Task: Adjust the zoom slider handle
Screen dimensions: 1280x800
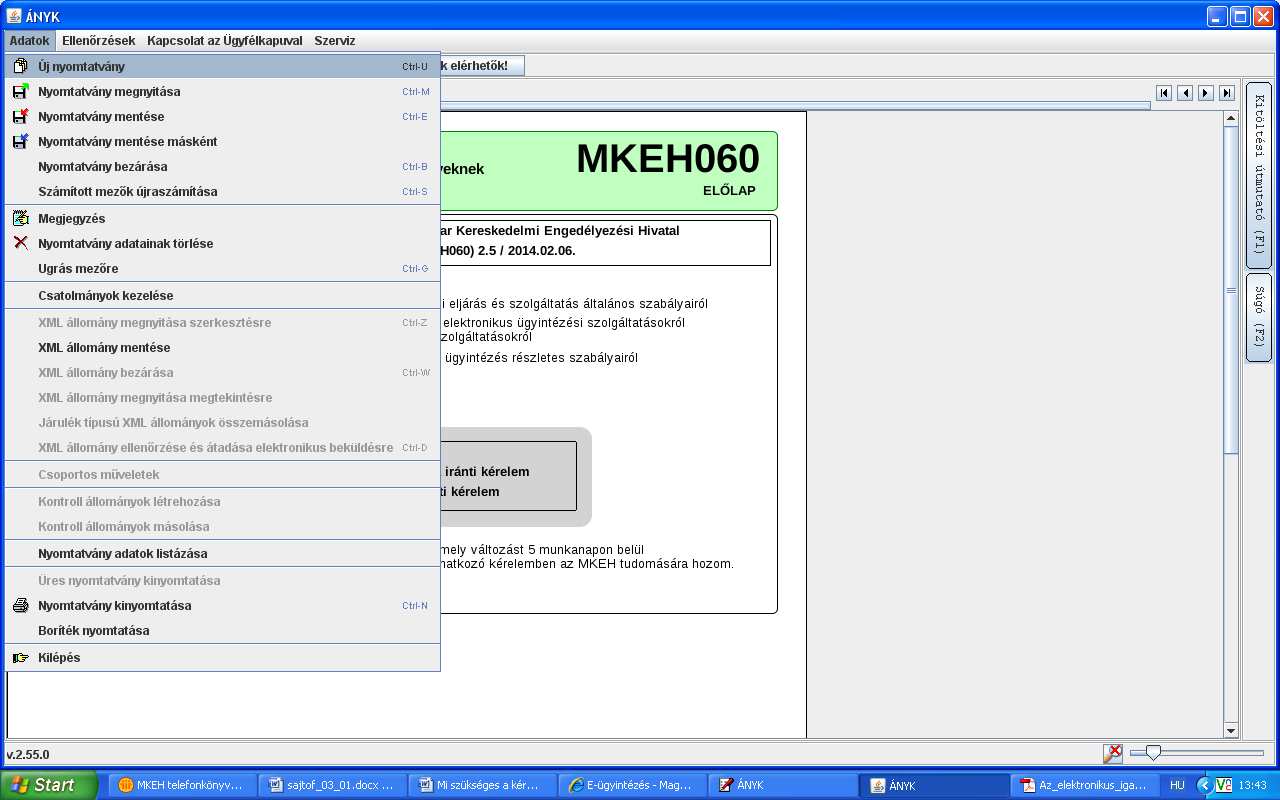Action: (x=1153, y=752)
